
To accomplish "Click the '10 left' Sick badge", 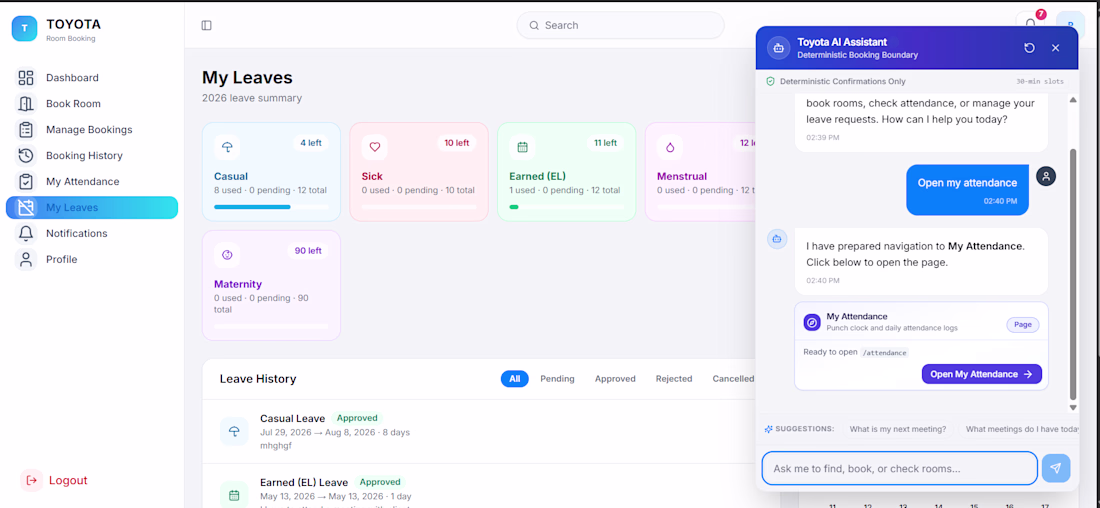I will (x=457, y=143).
